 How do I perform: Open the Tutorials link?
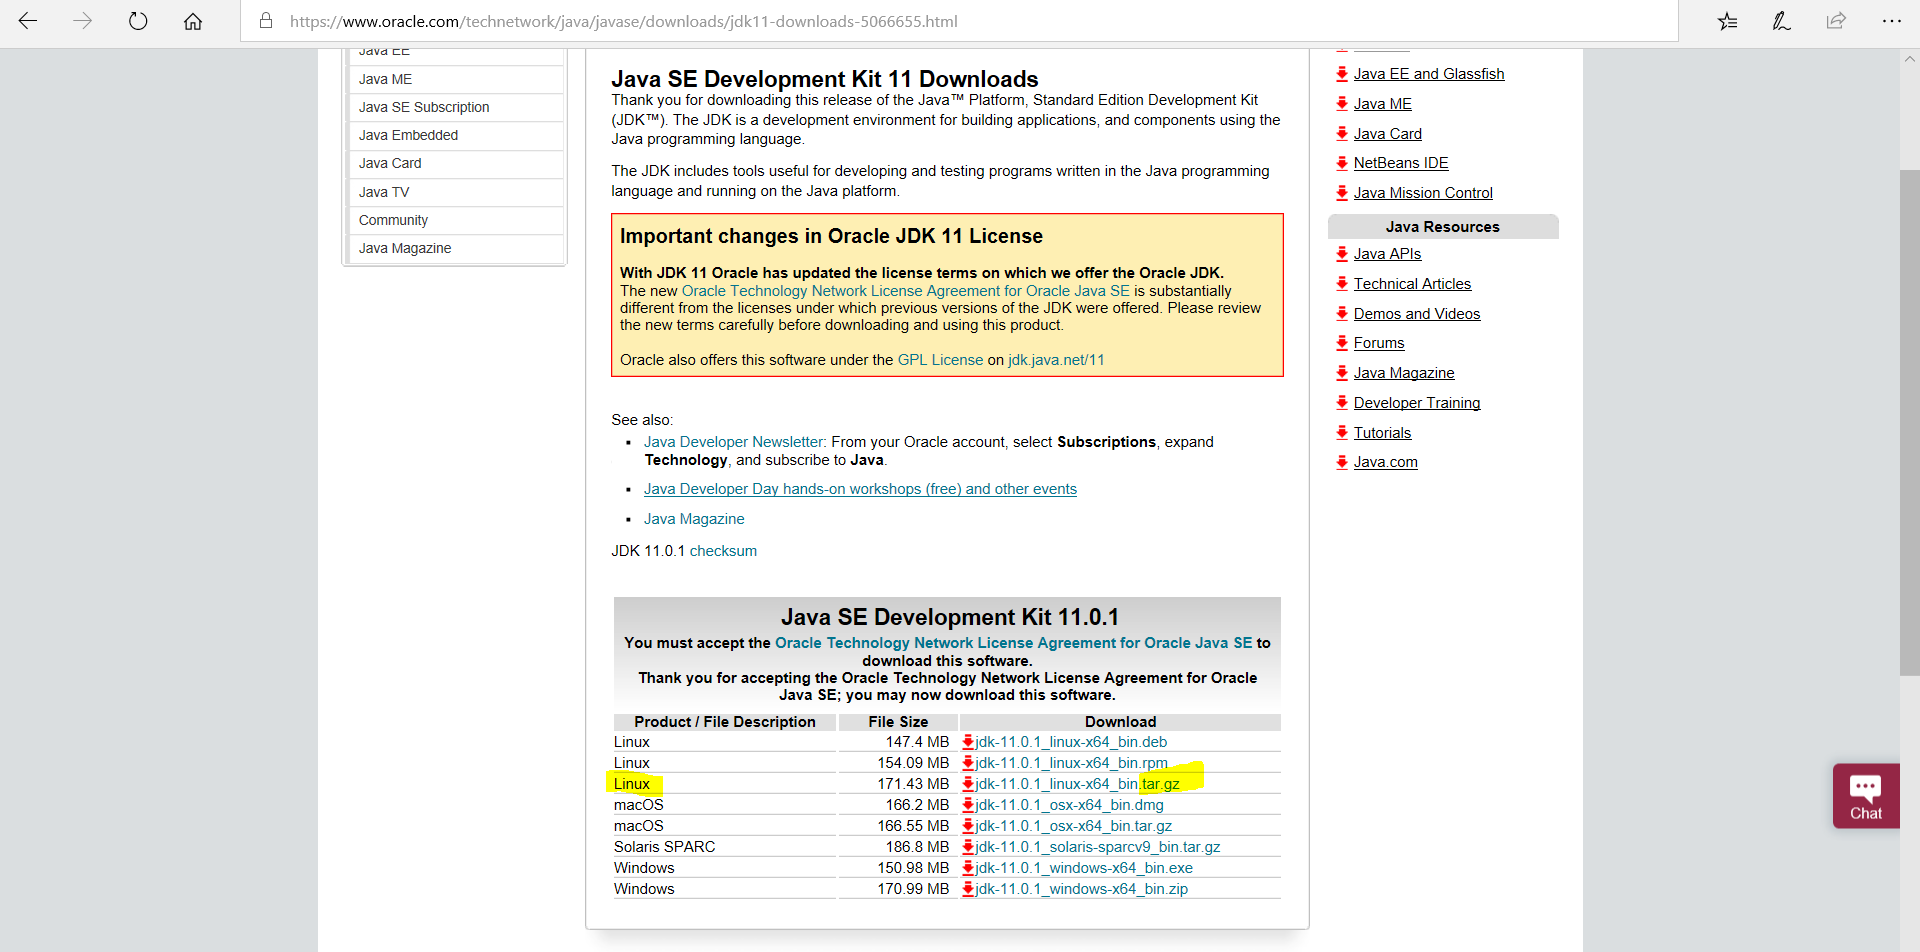point(1382,433)
